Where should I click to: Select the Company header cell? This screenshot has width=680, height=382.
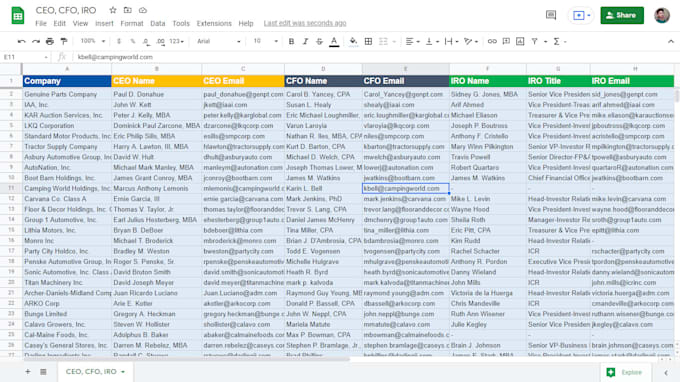67,81
